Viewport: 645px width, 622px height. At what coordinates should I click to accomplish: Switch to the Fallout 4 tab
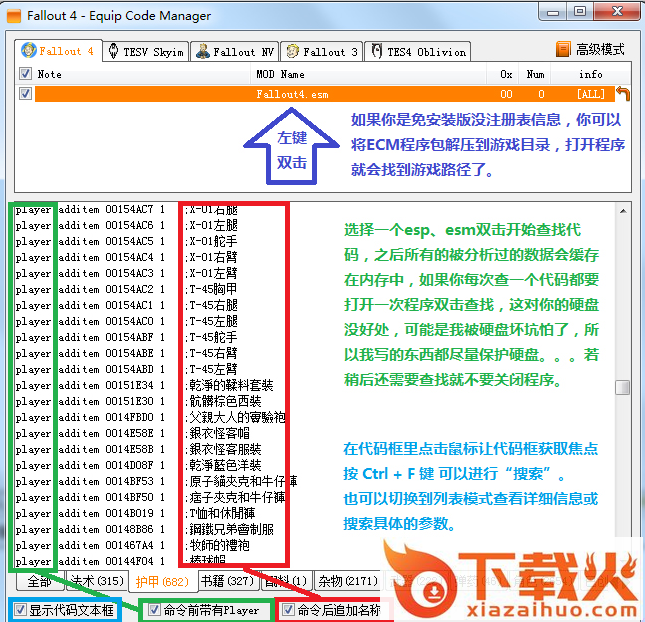(58, 51)
